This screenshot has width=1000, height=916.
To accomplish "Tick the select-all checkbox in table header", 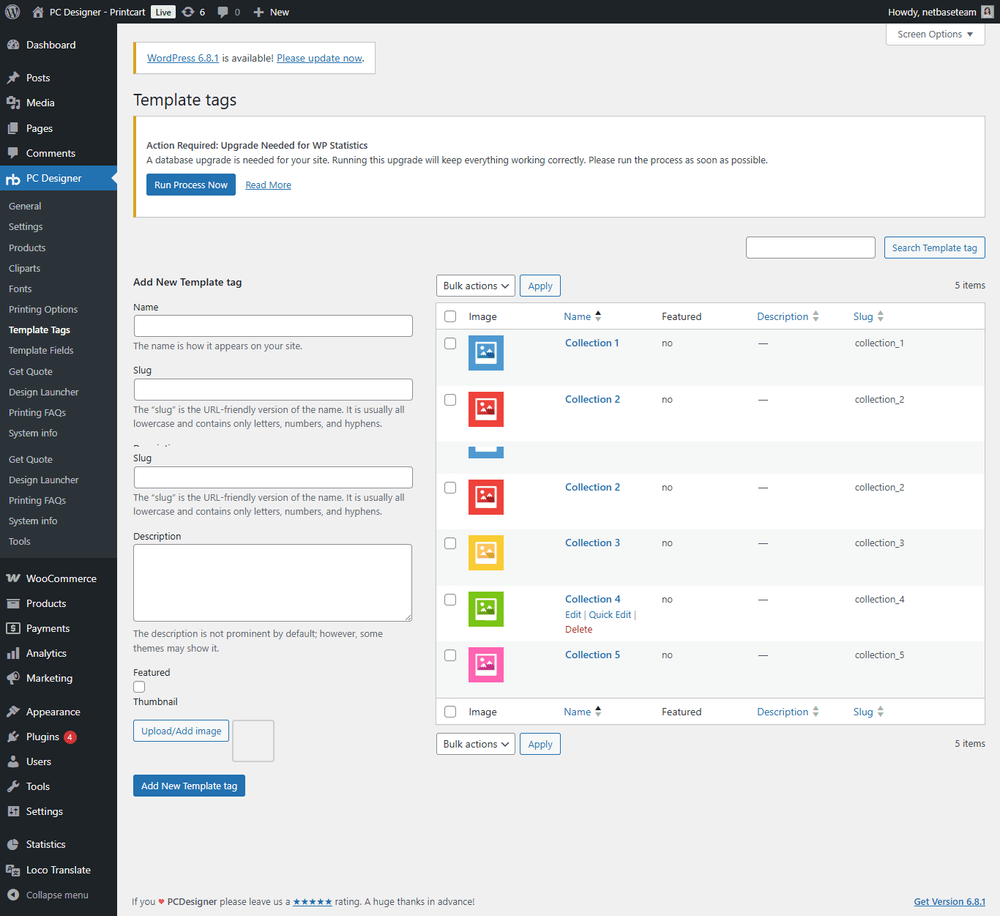I will point(450,317).
